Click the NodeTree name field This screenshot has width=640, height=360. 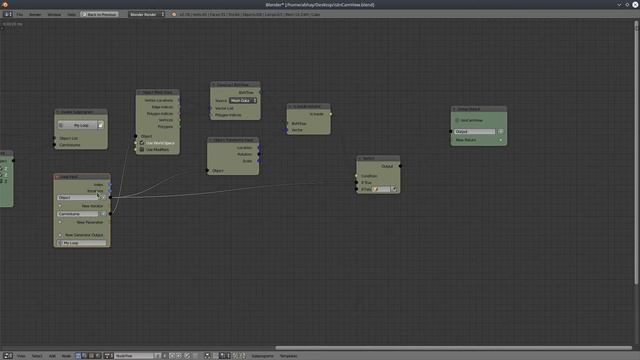(134, 356)
